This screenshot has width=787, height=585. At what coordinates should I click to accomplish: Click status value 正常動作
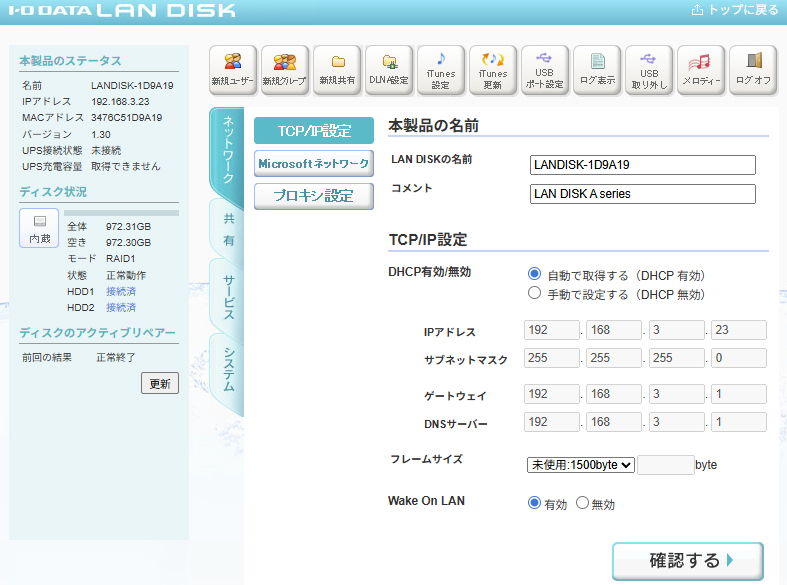(x=126, y=275)
